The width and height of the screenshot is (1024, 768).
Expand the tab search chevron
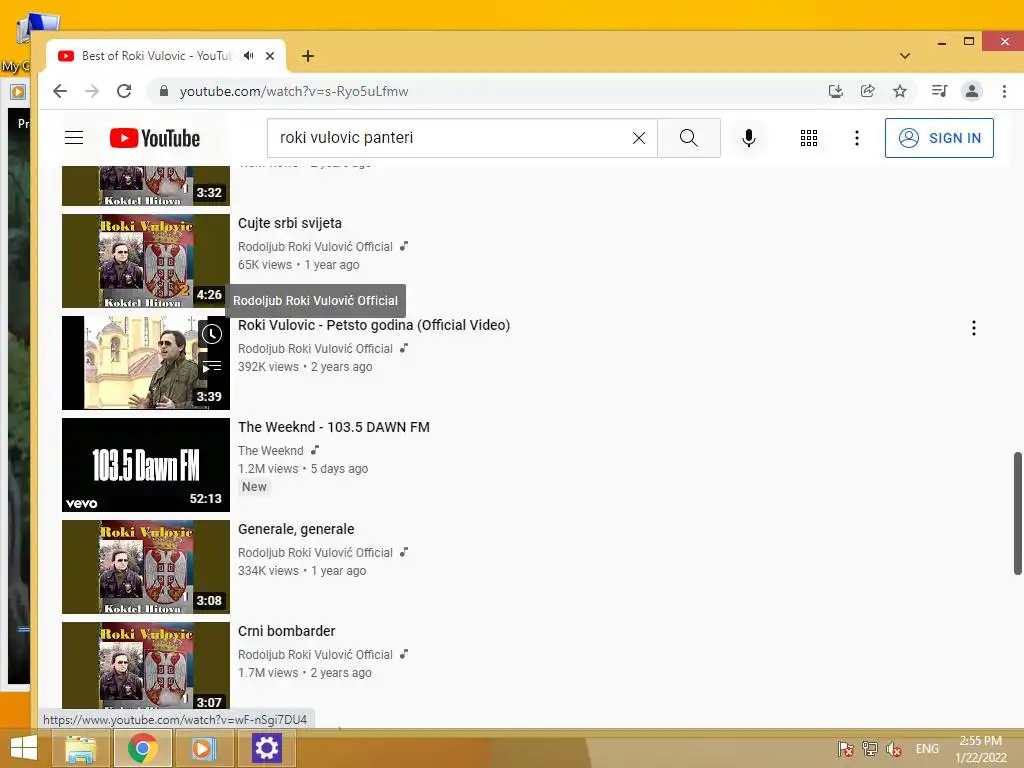[904, 56]
